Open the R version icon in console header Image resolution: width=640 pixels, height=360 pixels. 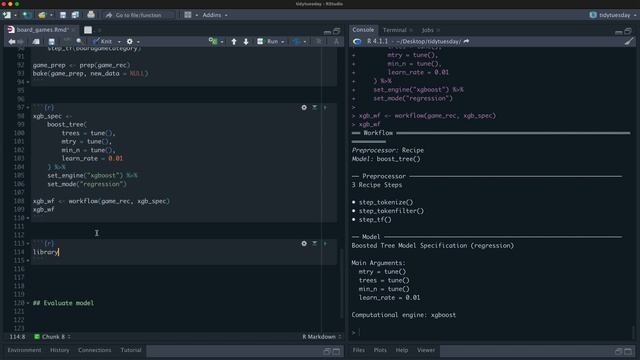[357, 42]
